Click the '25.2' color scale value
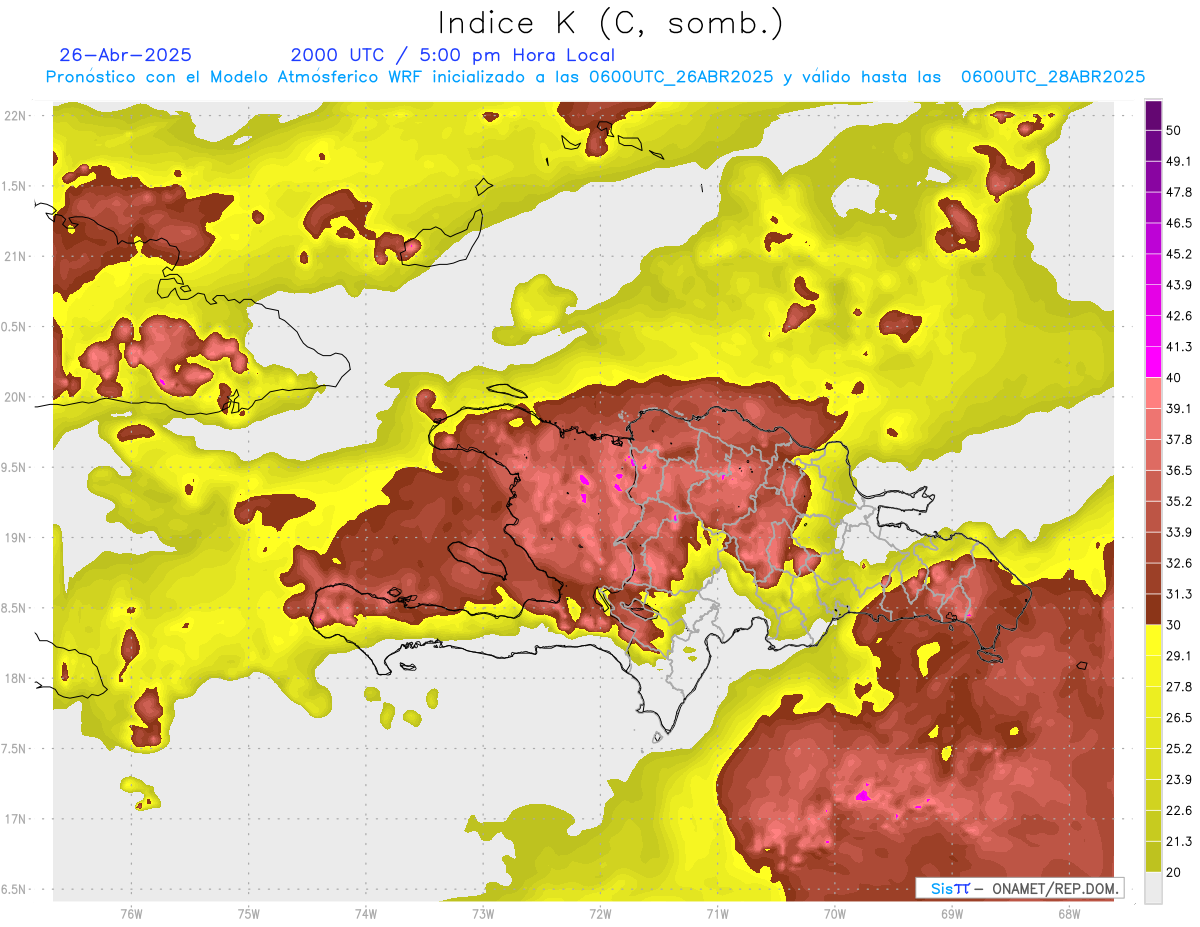Viewport: 1200px width, 927px height. click(x=1178, y=749)
